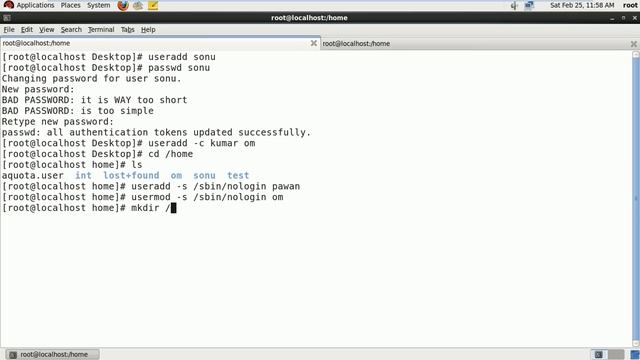
Task: Click 'aquota.user' in ls output
Action: (33, 176)
